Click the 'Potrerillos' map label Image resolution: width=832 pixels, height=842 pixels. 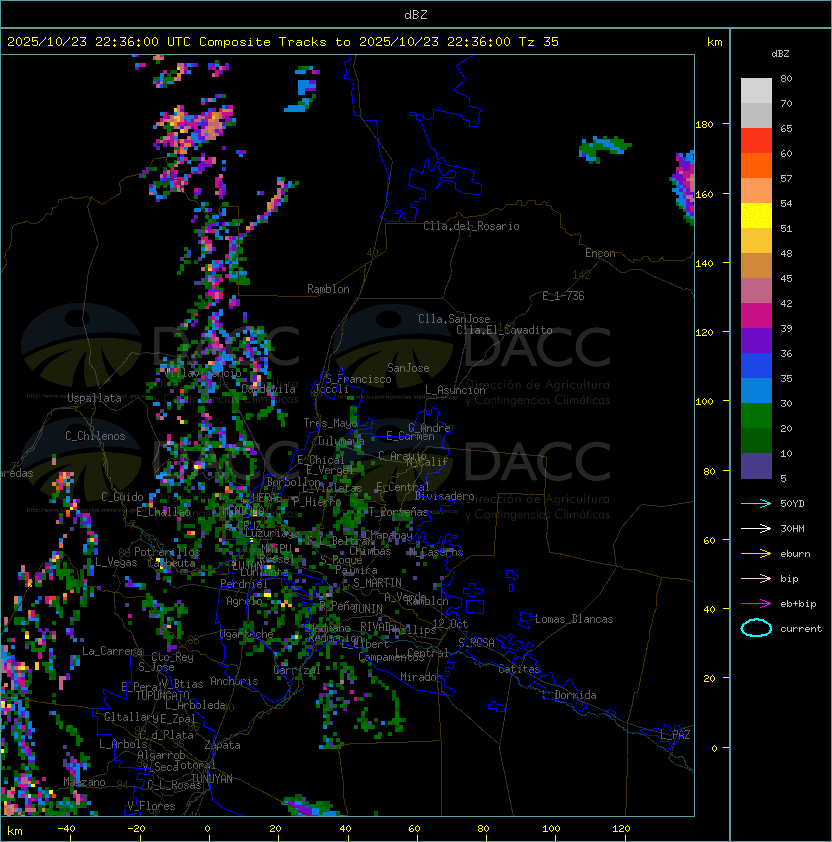pyautogui.click(x=167, y=552)
